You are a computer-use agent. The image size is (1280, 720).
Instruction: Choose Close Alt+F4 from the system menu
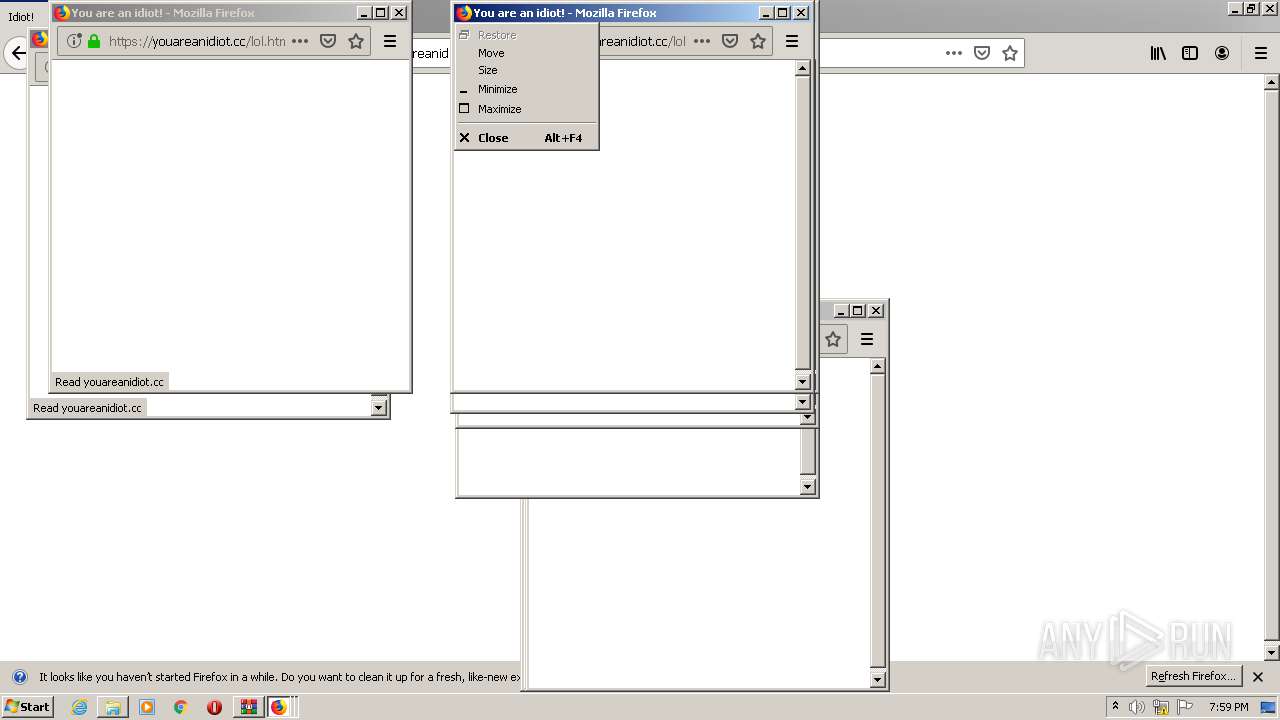[x=527, y=138]
